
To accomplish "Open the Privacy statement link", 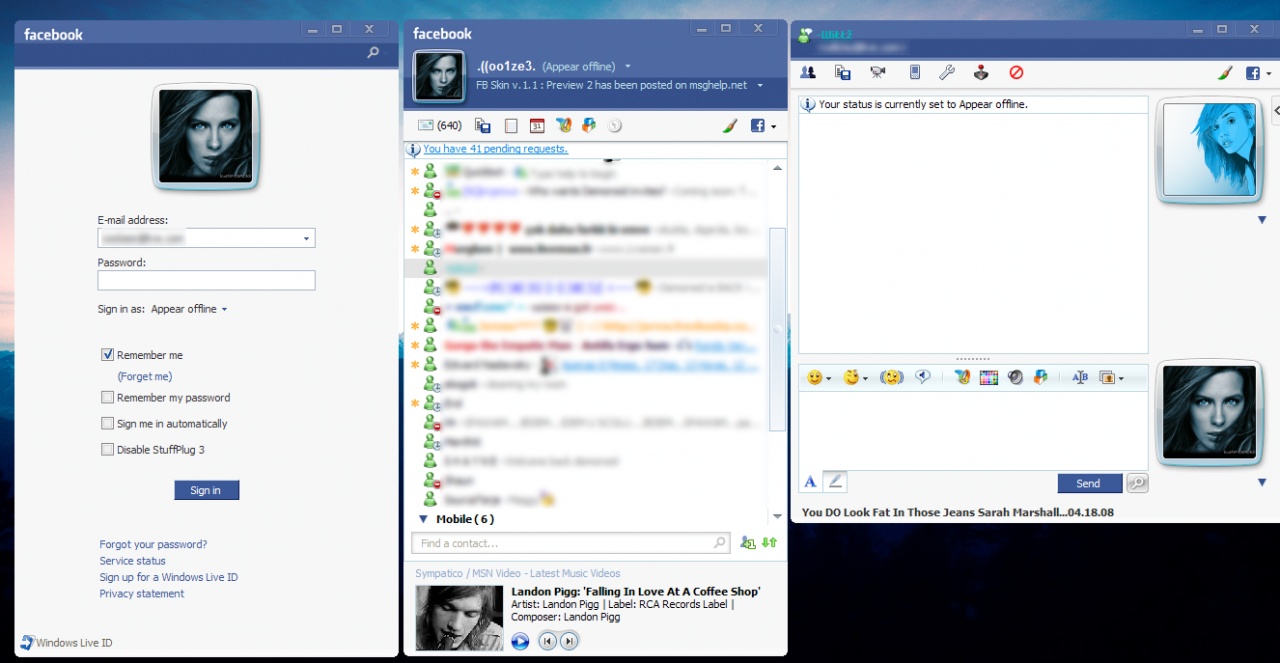I will [142, 594].
